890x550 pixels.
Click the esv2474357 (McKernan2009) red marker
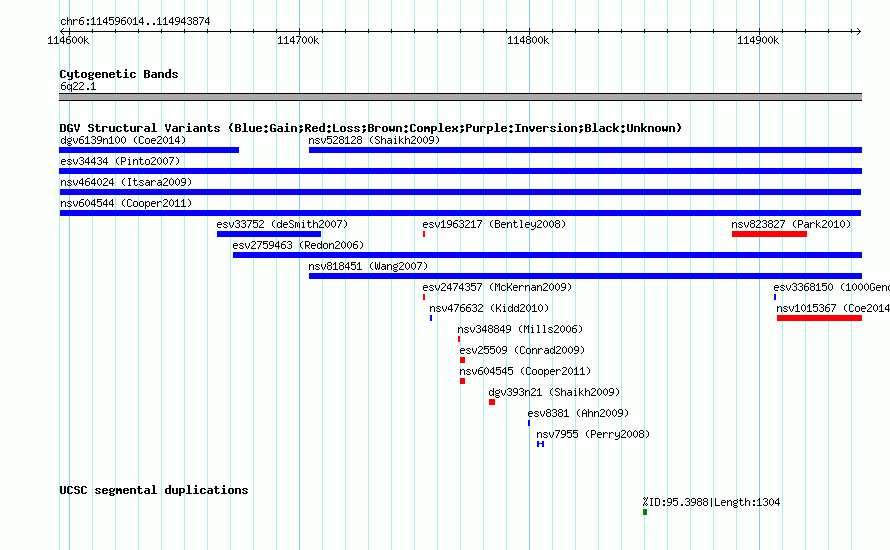424,297
